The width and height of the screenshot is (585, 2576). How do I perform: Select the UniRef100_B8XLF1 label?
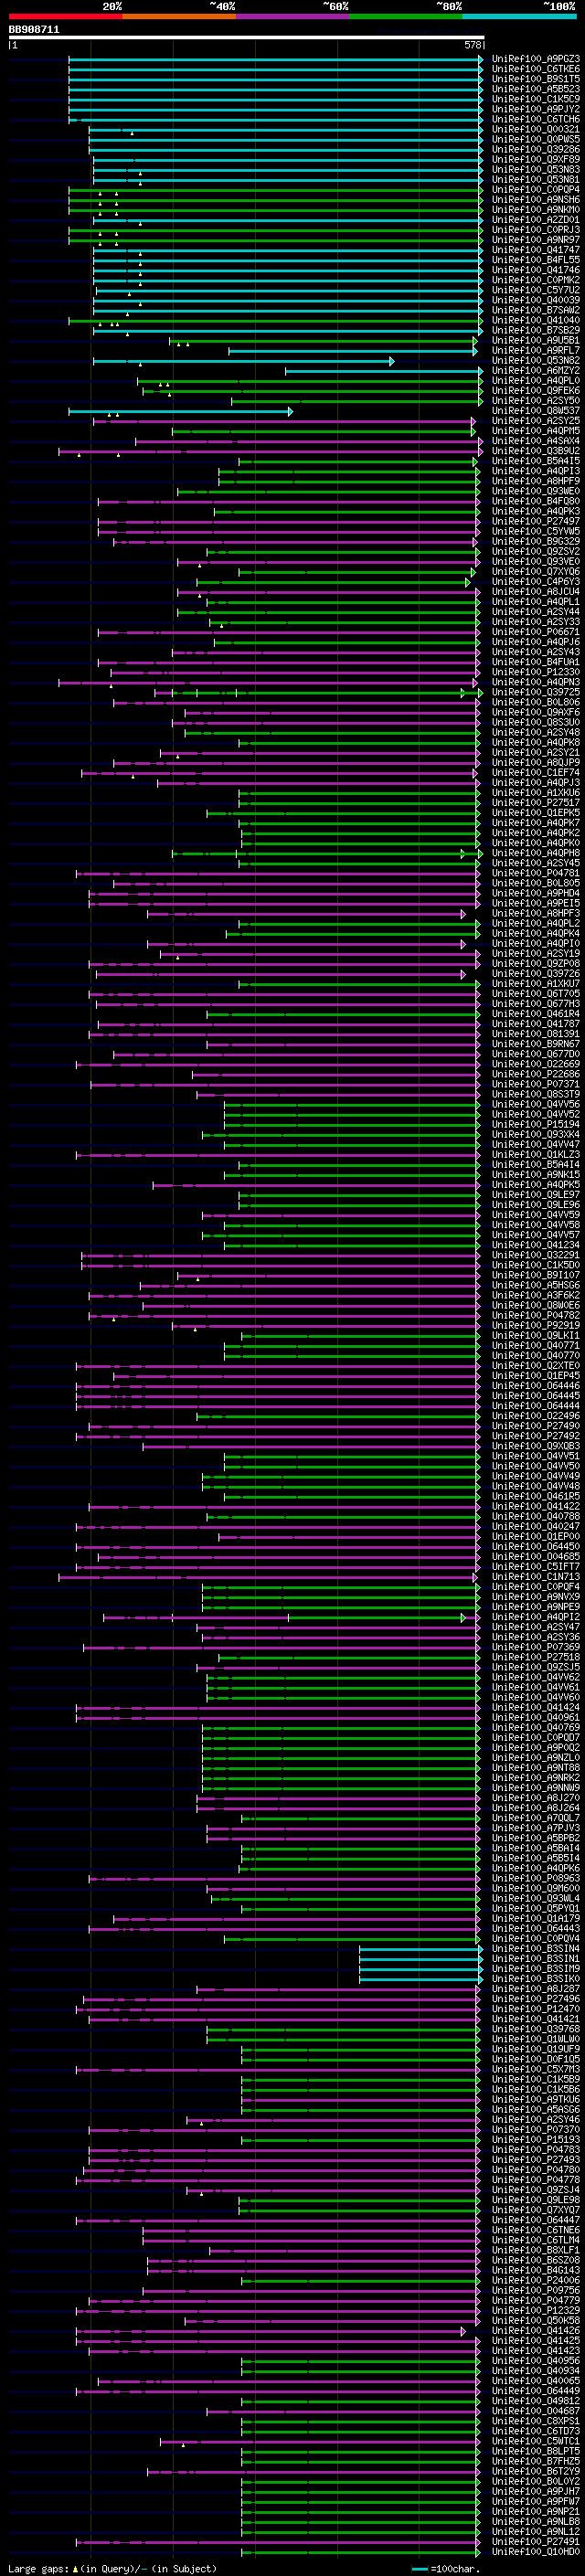click(536, 2250)
